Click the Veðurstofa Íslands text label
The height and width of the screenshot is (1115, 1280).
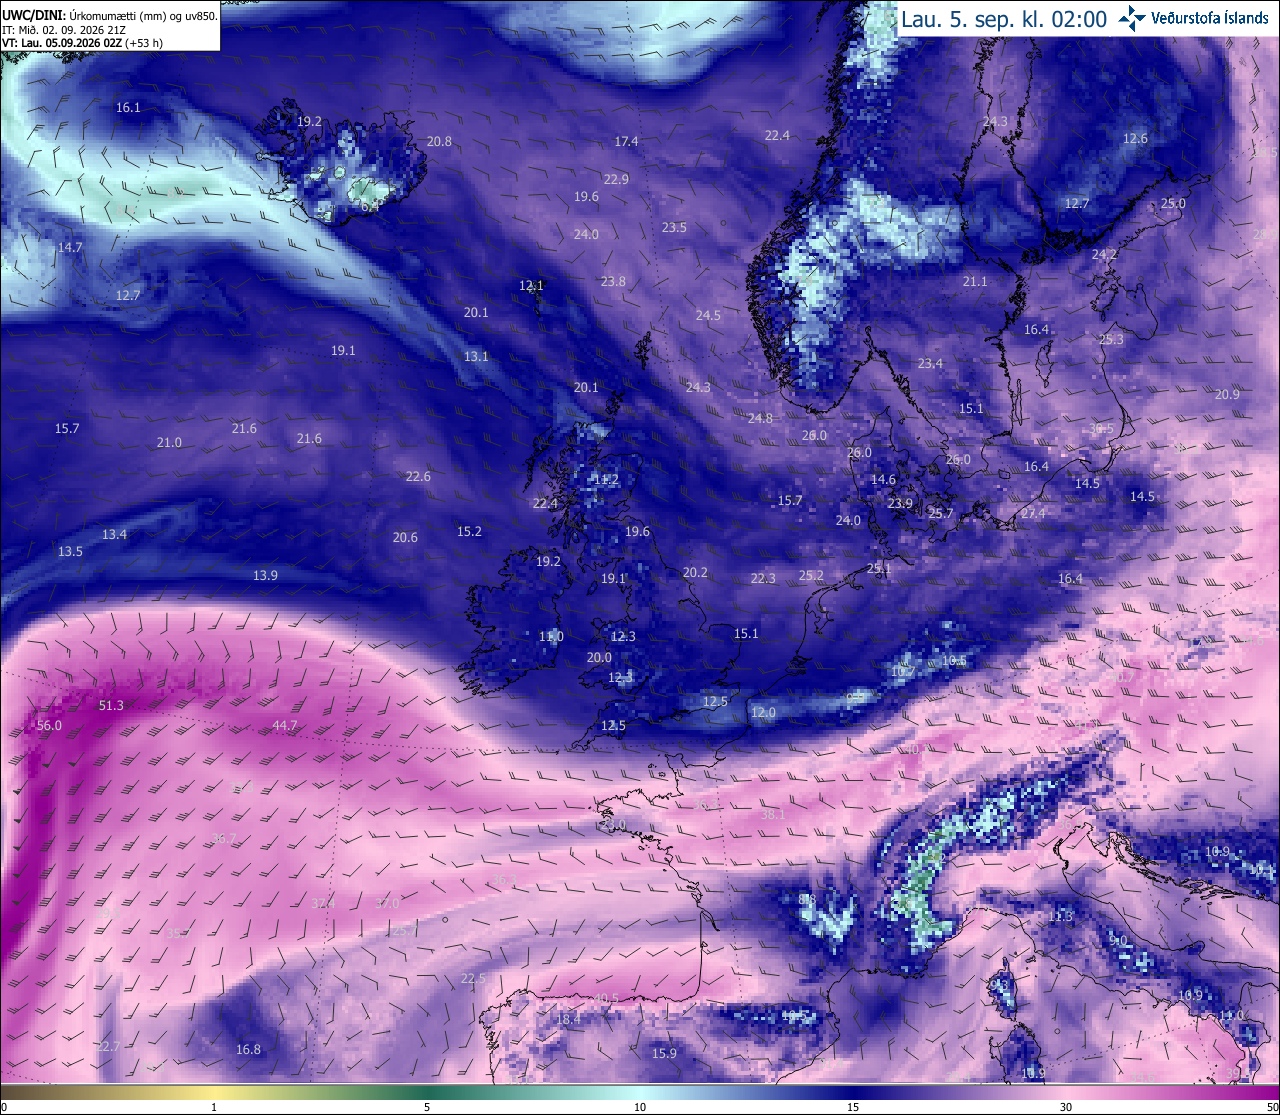(1210, 18)
